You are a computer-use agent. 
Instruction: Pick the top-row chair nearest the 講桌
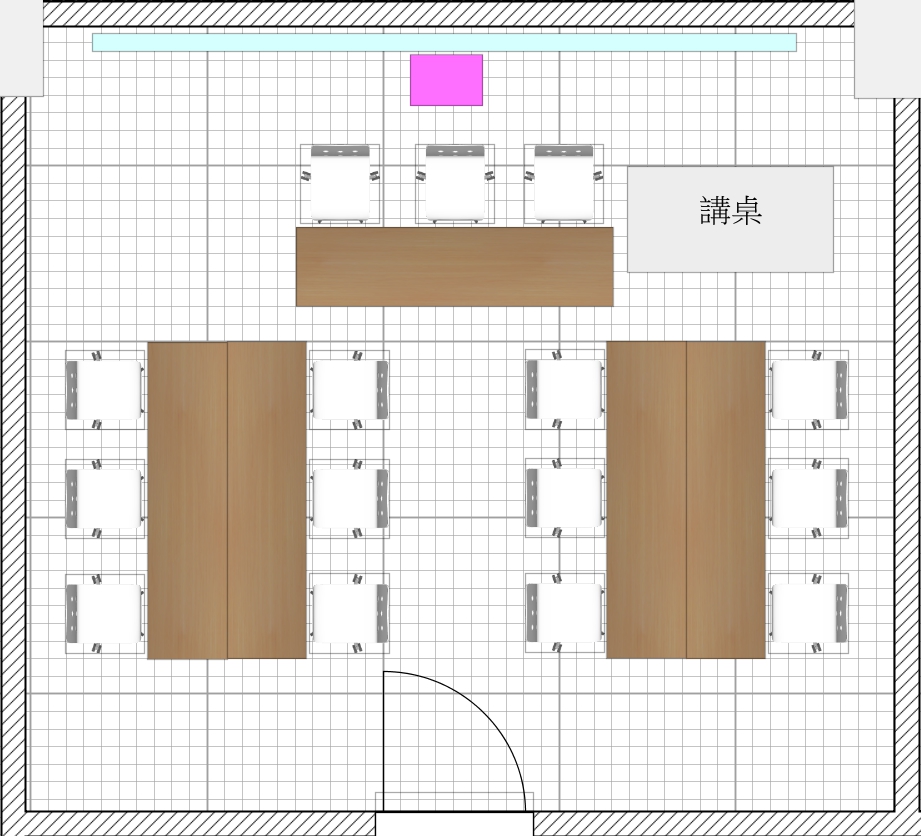click(565, 184)
